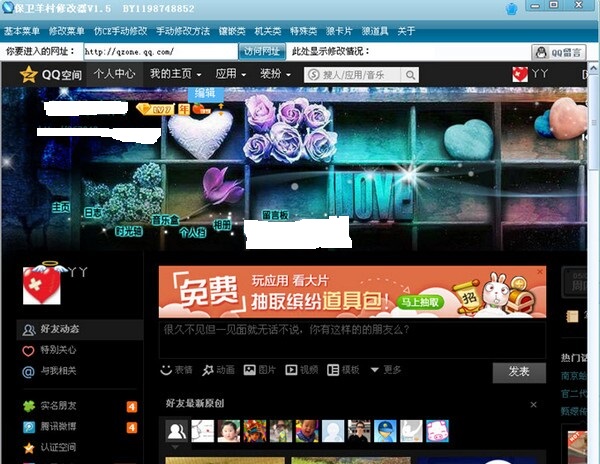Click the 马上抽取 button on the ad
The height and width of the screenshot is (464, 600).
(x=420, y=303)
